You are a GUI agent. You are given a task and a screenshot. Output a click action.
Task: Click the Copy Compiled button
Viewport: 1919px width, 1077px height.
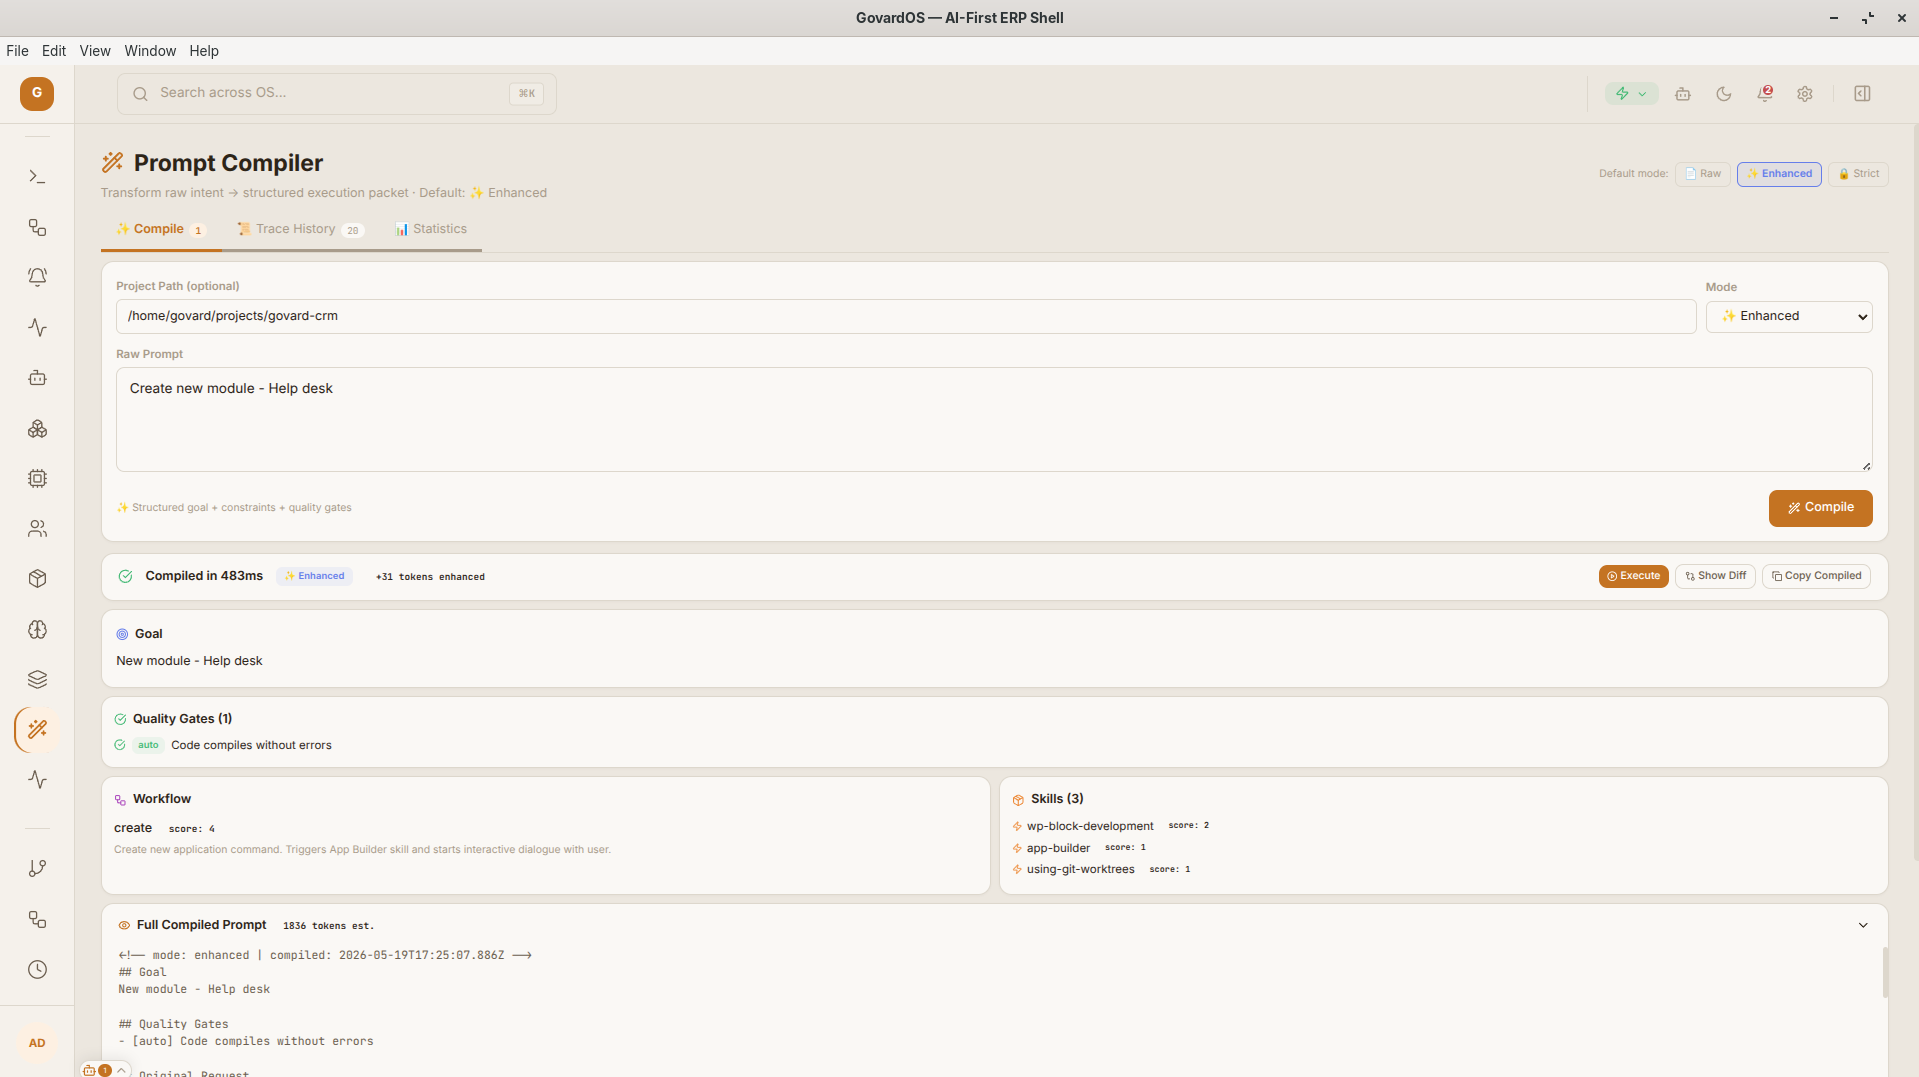pyautogui.click(x=1816, y=576)
